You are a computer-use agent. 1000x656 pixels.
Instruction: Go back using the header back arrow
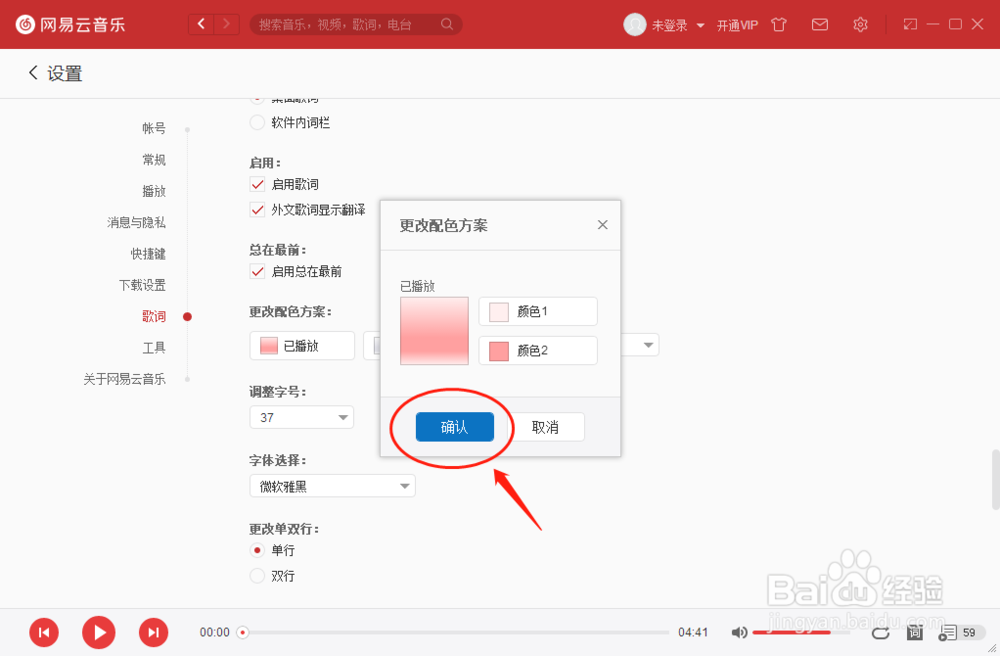pyautogui.click(x=202, y=24)
